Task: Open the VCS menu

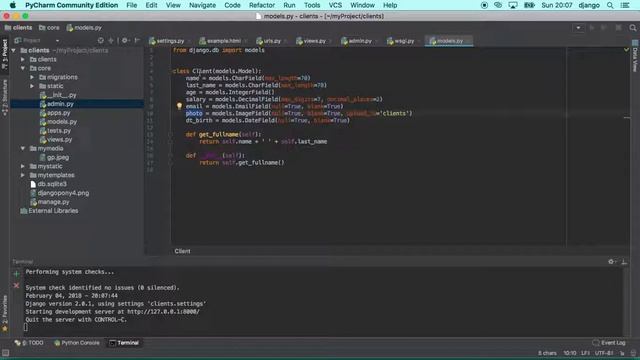Action: coord(335,5)
